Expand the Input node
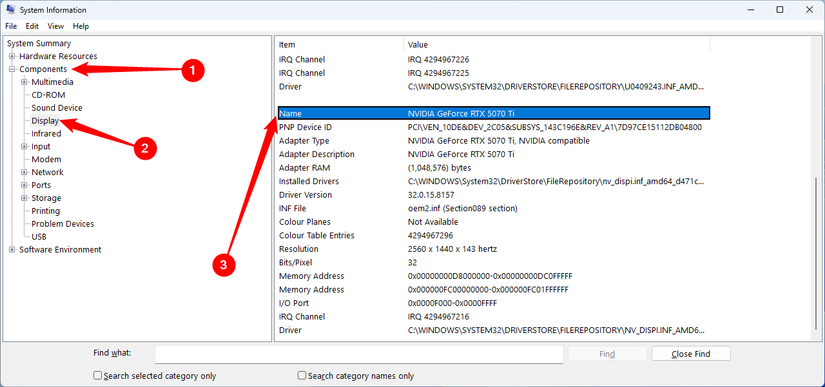This screenshot has height=387, width=825. [x=24, y=147]
